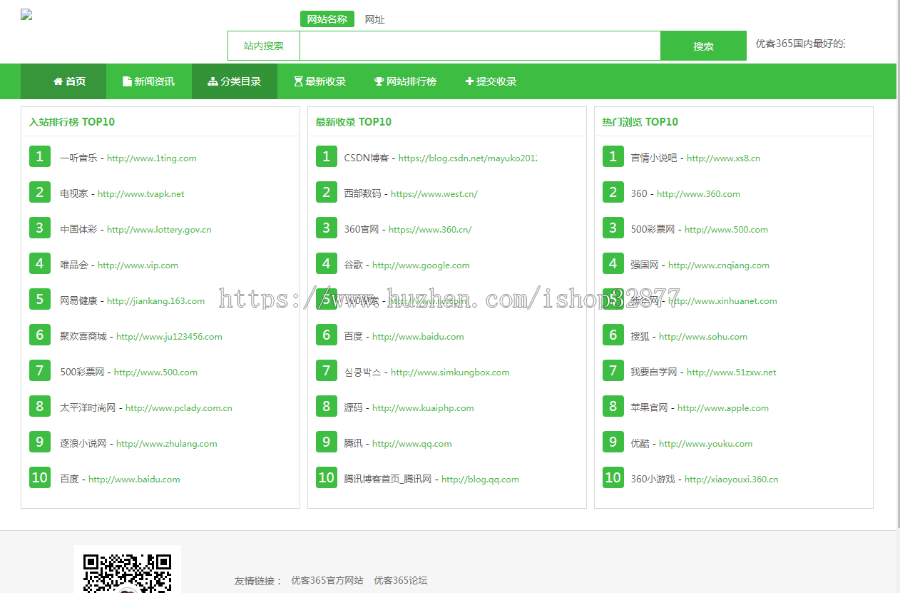Open link http://www.360.com
The width and height of the screenshot is (900, 593).
(x=698, y=194)
